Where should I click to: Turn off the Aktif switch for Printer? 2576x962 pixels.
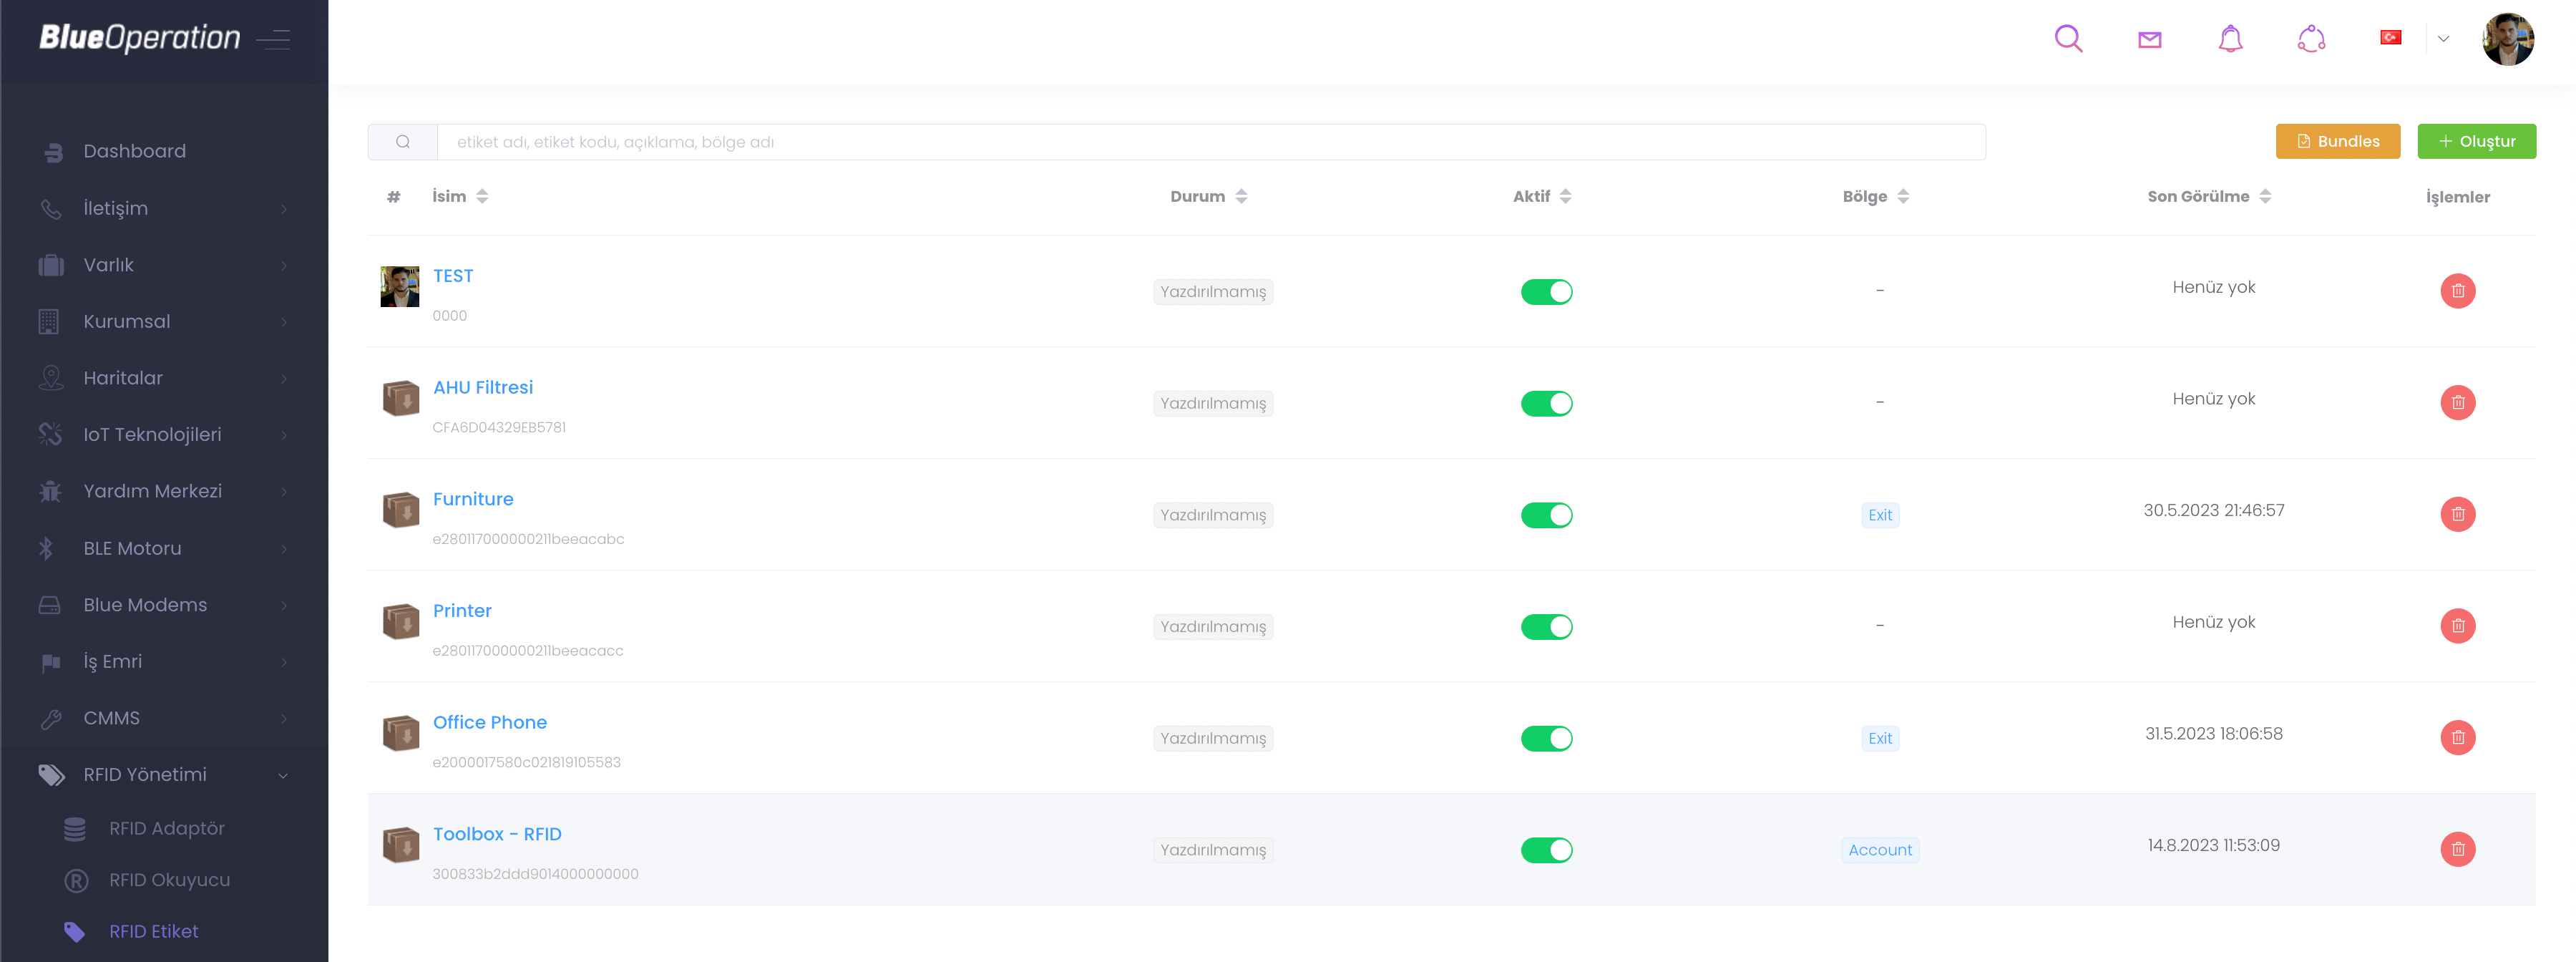click(1546, 626)
